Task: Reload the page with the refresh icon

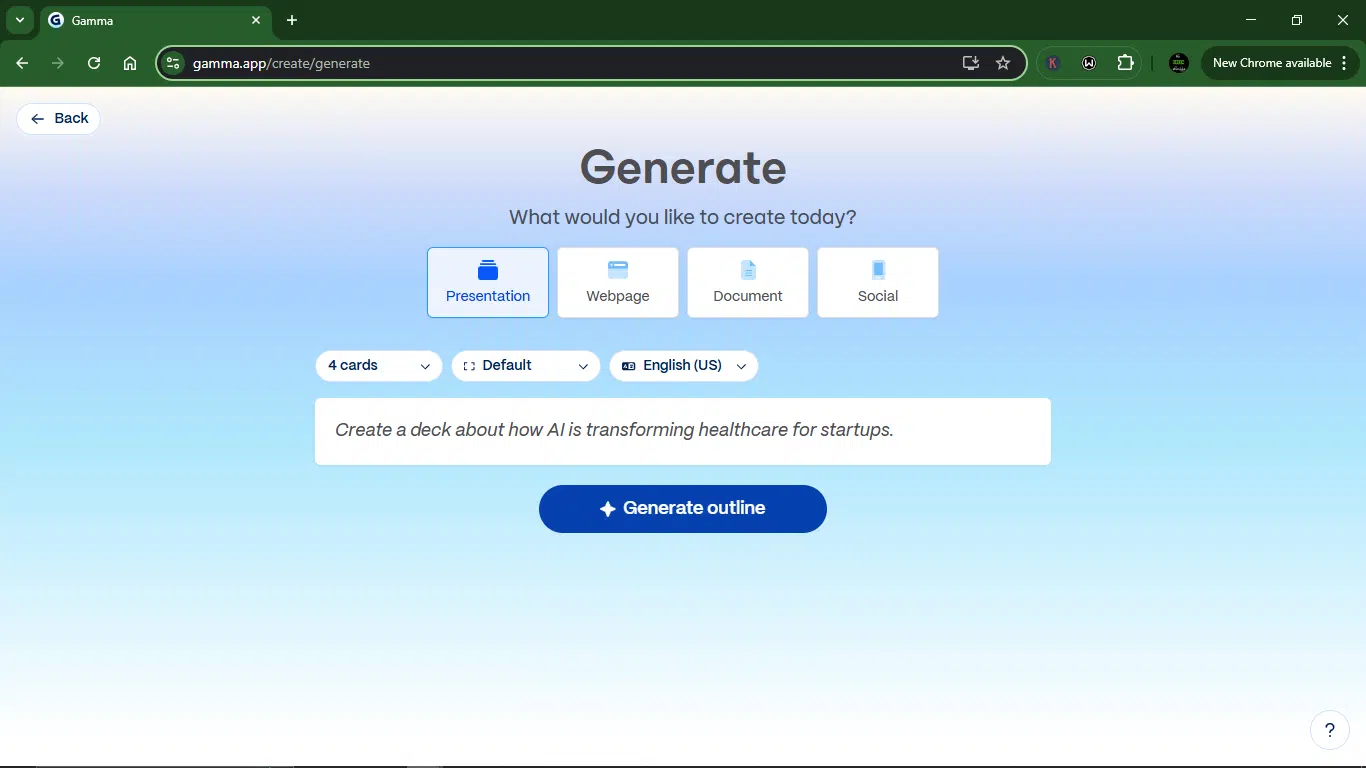Action: [94, 63]
